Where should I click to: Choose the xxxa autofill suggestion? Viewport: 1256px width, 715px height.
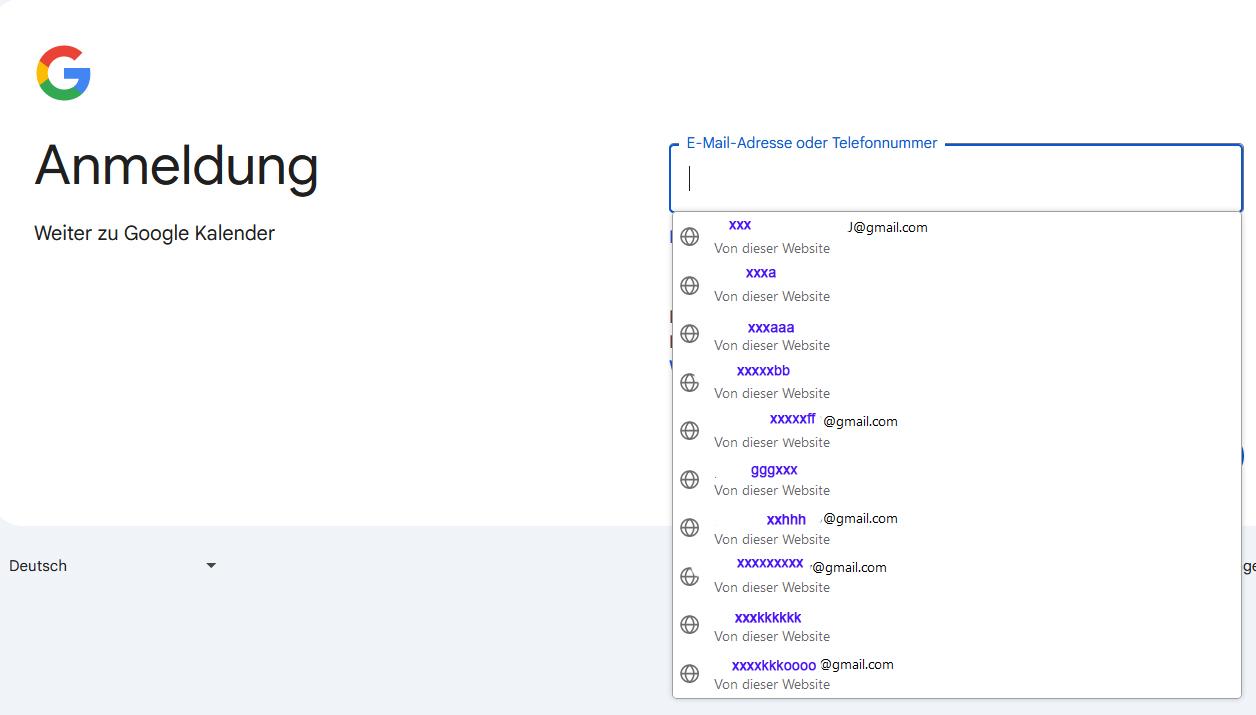coord(957,285)
